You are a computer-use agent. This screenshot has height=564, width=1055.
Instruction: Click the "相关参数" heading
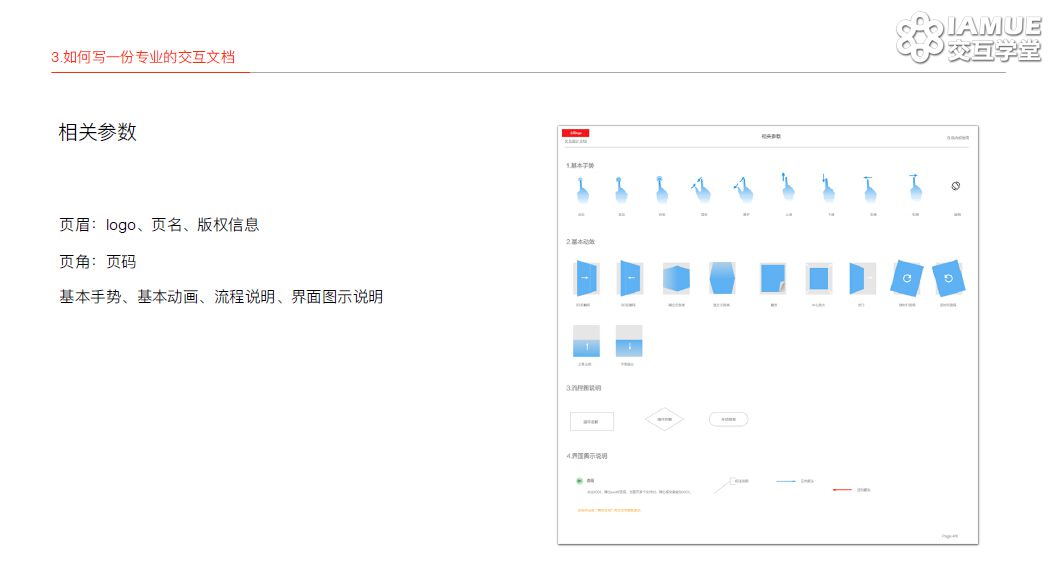(x=98, y=132)
